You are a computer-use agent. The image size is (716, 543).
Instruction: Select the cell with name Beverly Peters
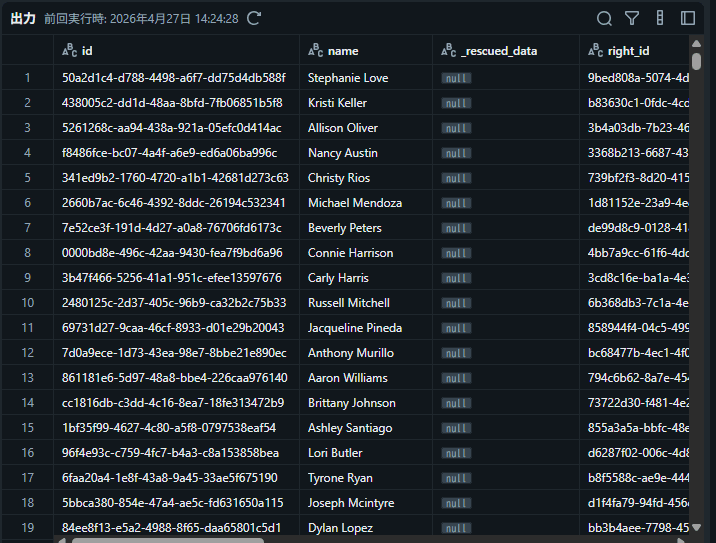[366, 228]
